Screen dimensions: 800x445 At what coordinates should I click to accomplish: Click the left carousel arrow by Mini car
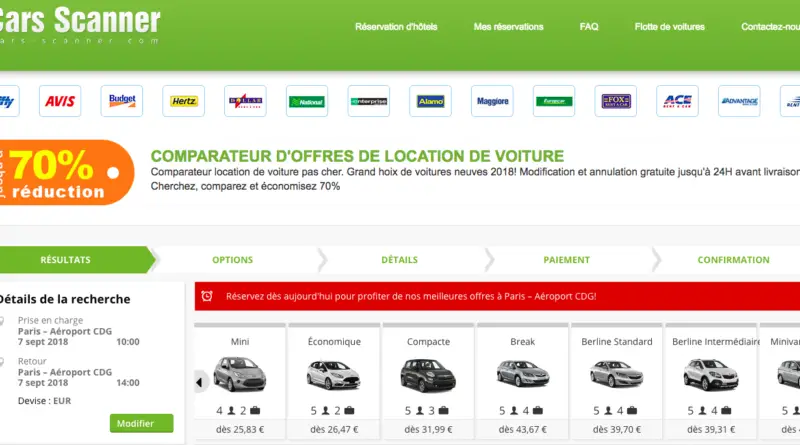point(199,382)
